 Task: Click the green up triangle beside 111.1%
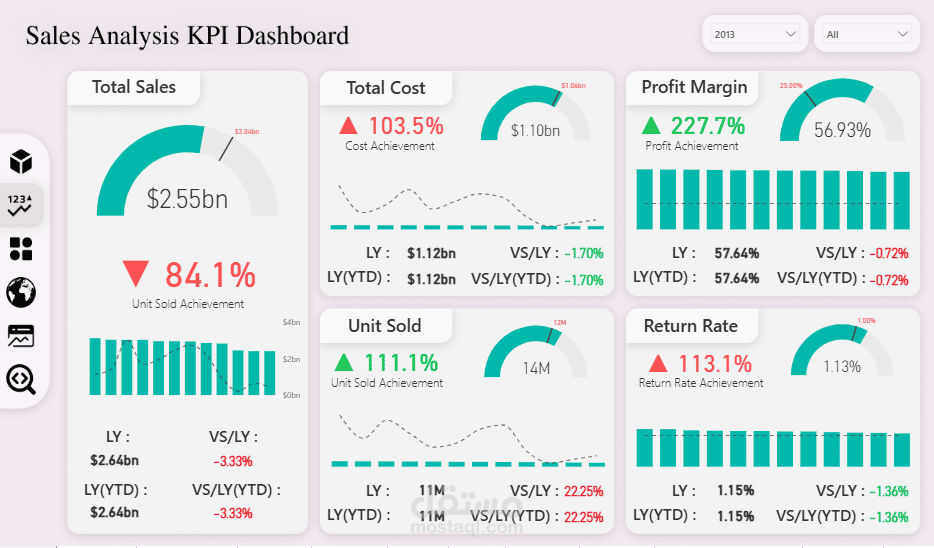click(x=344, y=362)
